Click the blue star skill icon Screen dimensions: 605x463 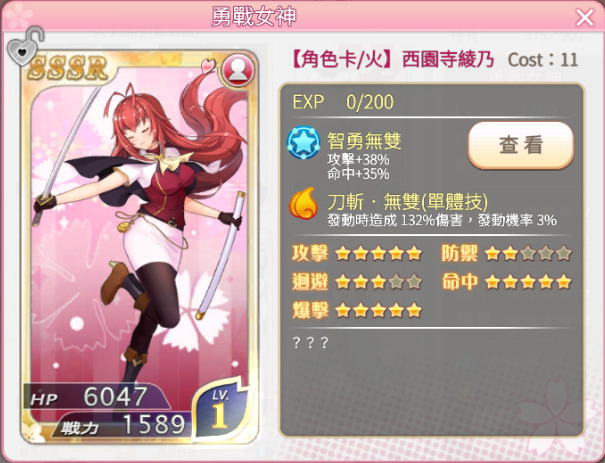click(304, 143)
